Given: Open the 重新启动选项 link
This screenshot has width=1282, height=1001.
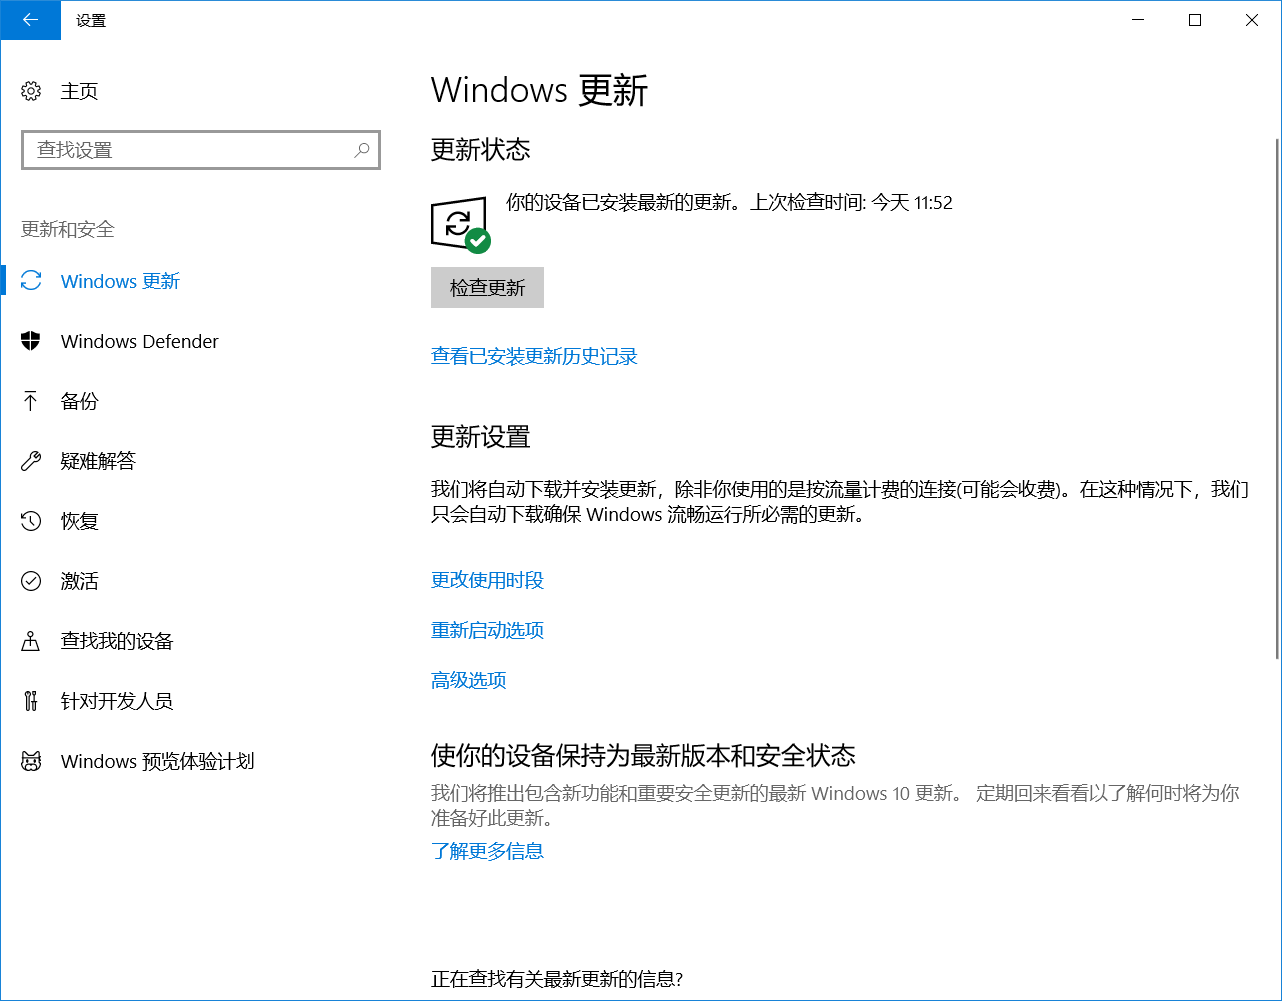Looking at the screenshot, I should [x=487, y=630].
